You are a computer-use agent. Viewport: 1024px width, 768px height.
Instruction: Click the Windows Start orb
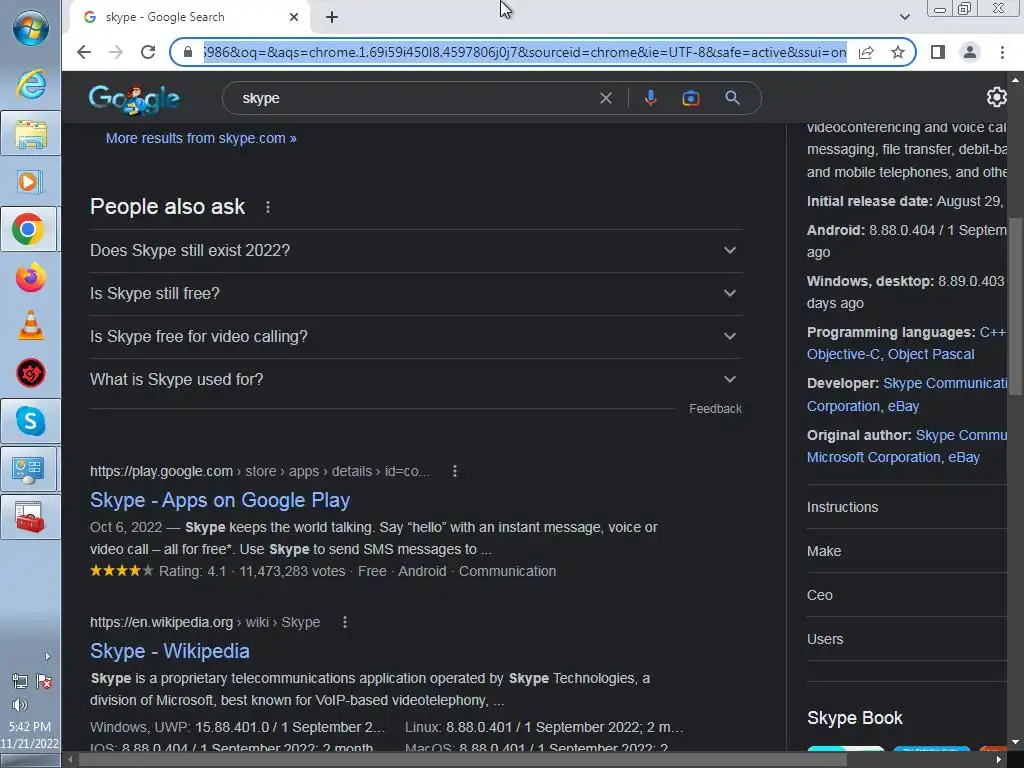click(31, 27)
